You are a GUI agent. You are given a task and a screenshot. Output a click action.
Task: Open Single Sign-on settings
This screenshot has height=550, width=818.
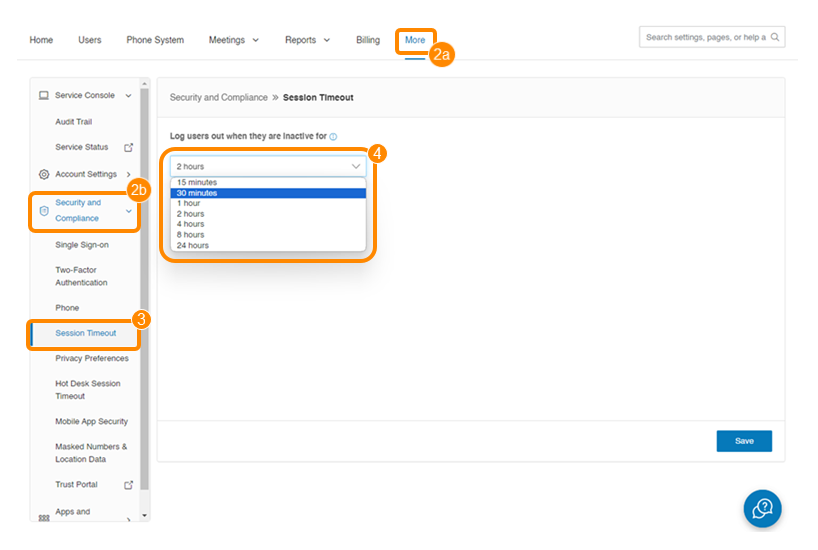[x=82, y=244]
